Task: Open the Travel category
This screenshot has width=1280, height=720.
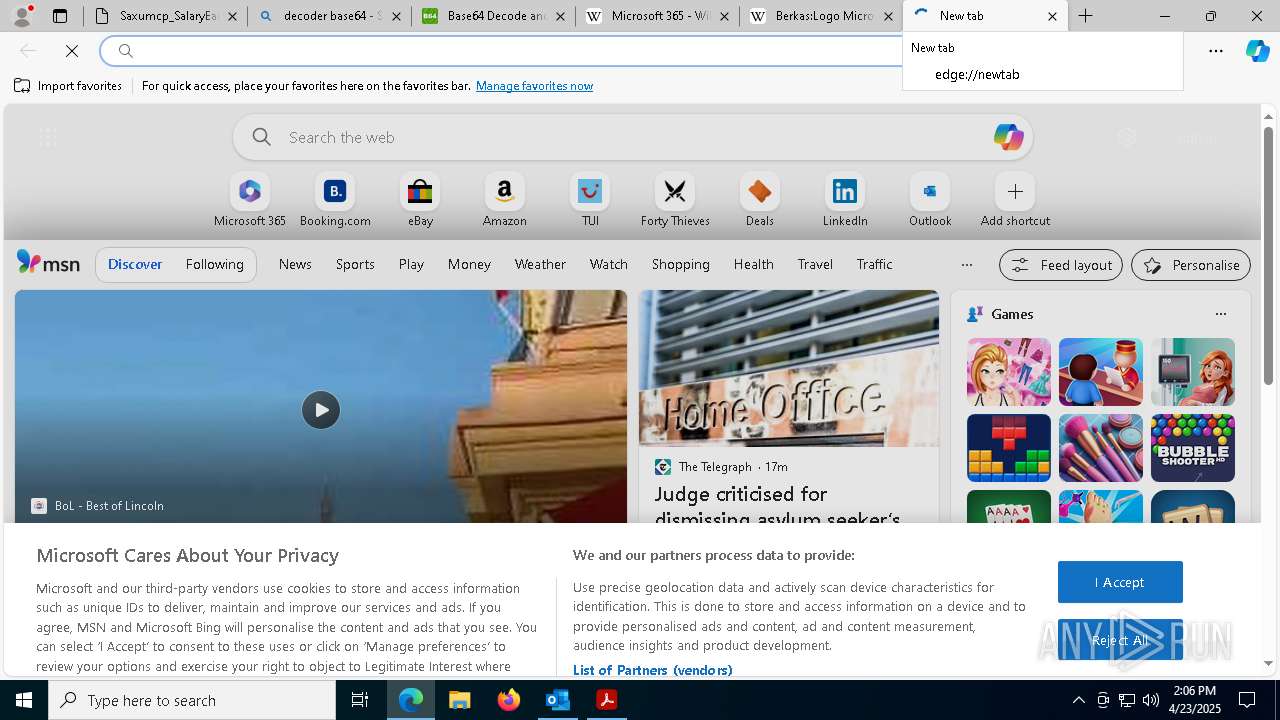Action: pyautogui.click(x=815, y=264)
